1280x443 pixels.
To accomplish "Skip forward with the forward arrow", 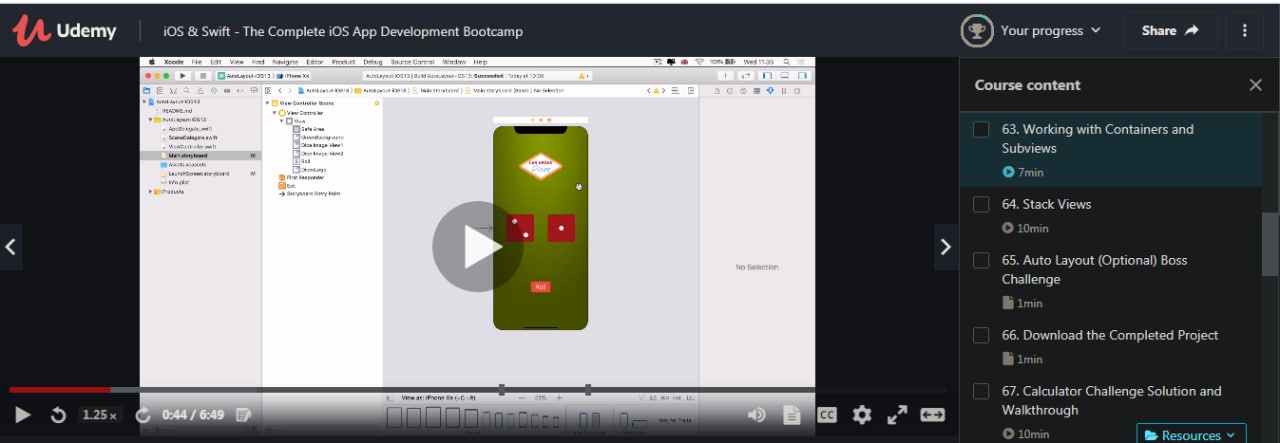I will pos(143,415).
